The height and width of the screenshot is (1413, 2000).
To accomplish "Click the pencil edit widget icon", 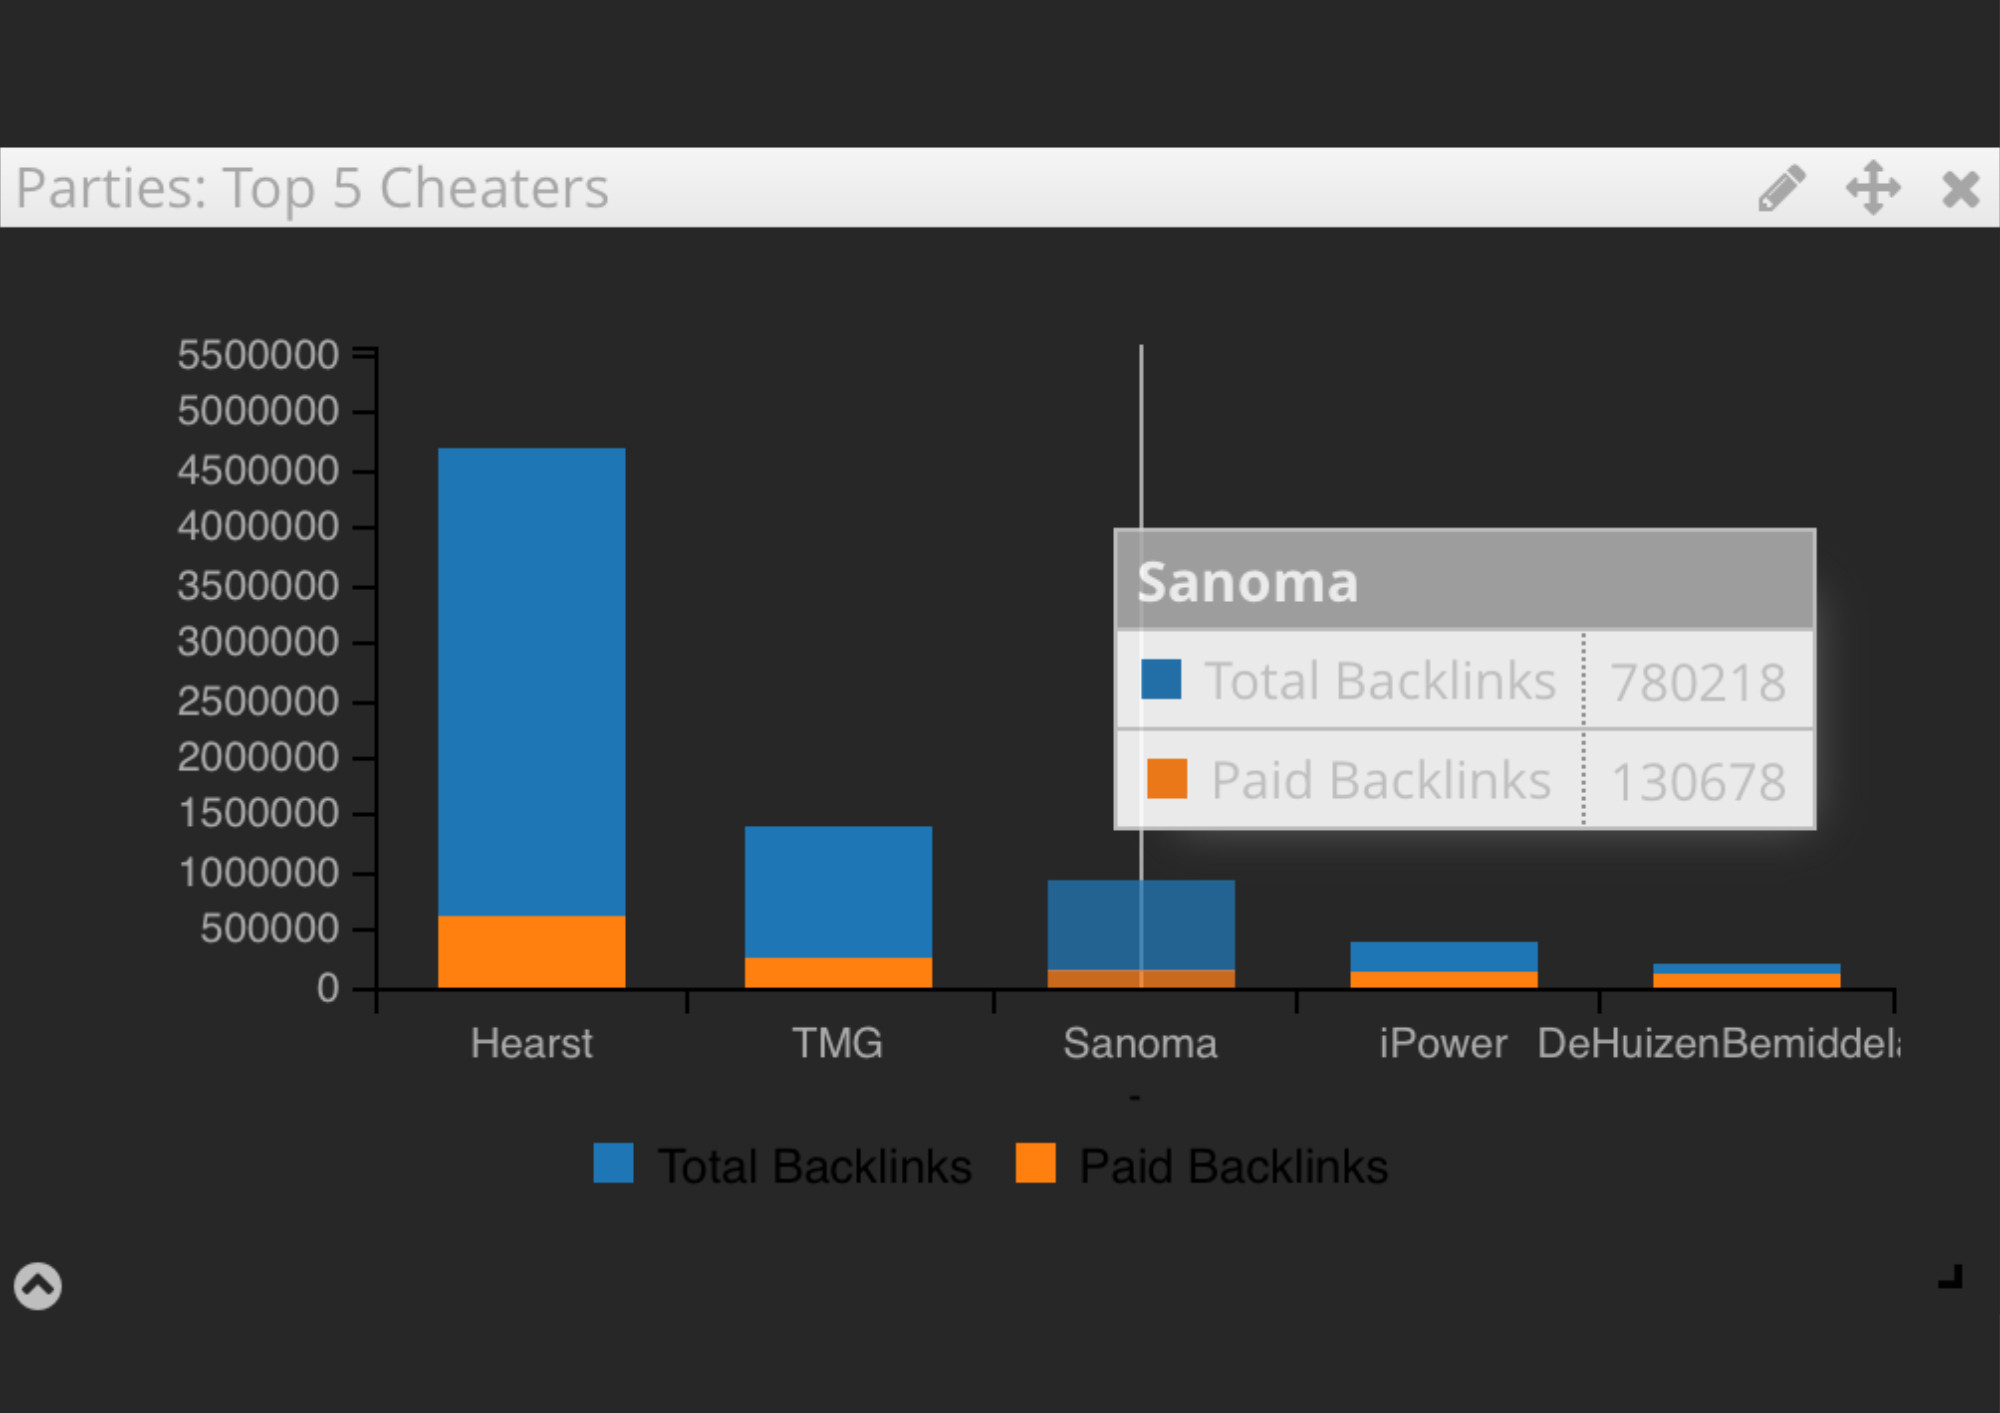I will click(1781, 188).
